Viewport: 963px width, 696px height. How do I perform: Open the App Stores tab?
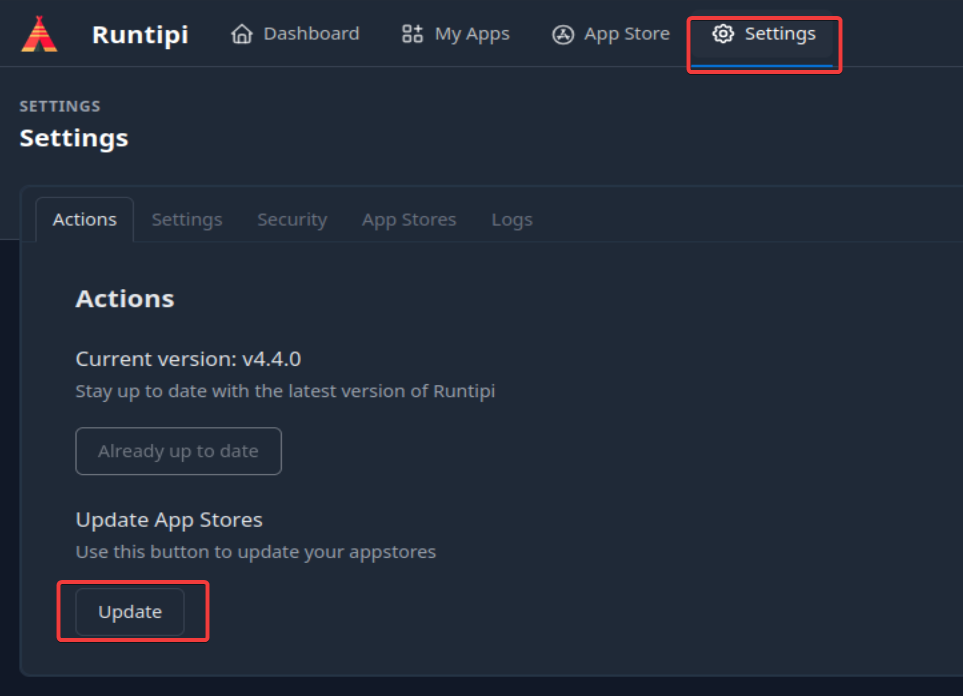409,219
